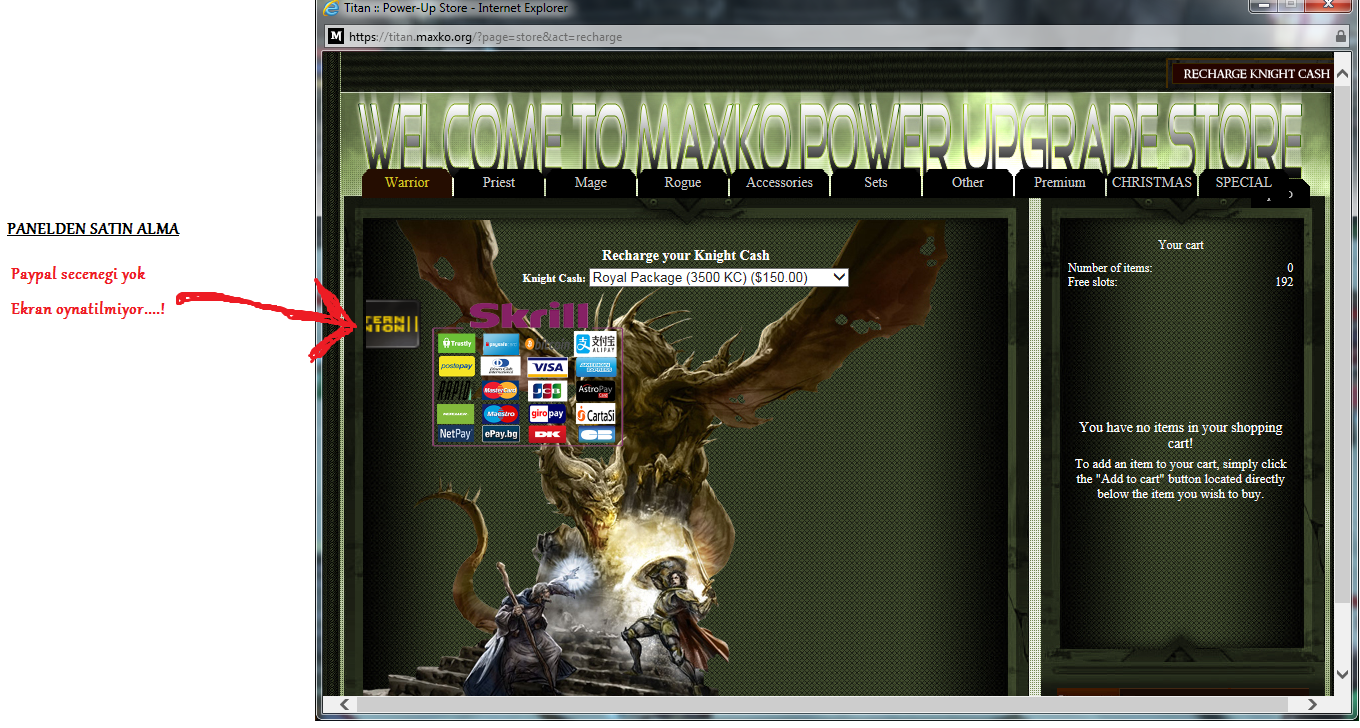The image size is (1360, 728).
Task: Select the Trustly payment icon
Action: [x=456, y=343]
